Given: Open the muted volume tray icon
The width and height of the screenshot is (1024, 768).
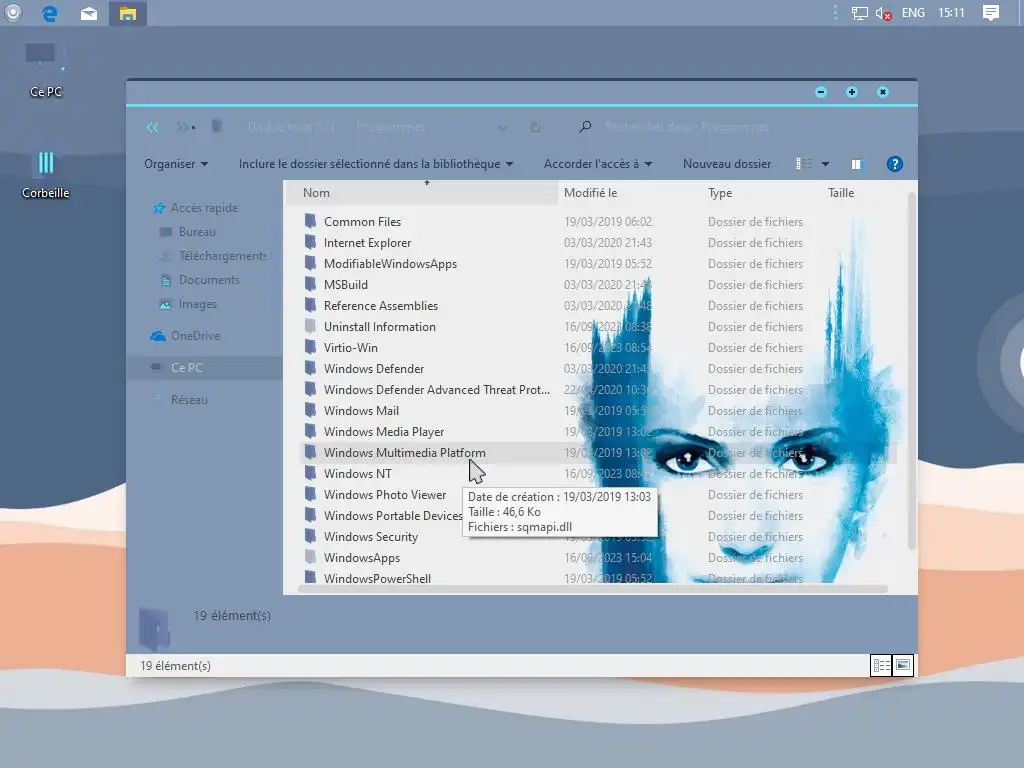Looking at the screenshot, I should [883, 13].
